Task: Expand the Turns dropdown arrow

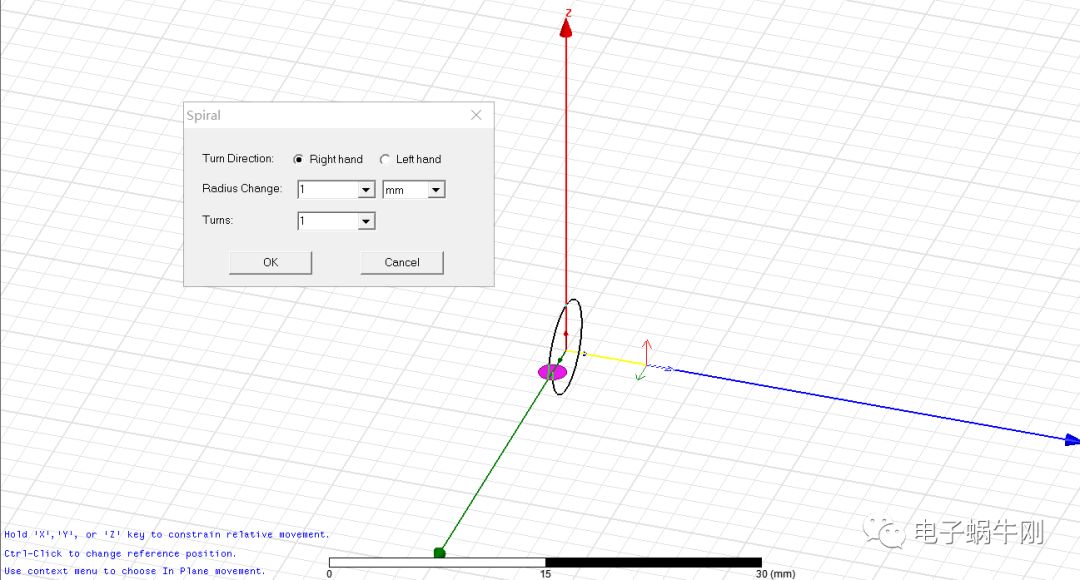Action: pyautogui.click(x=366, y=221)
